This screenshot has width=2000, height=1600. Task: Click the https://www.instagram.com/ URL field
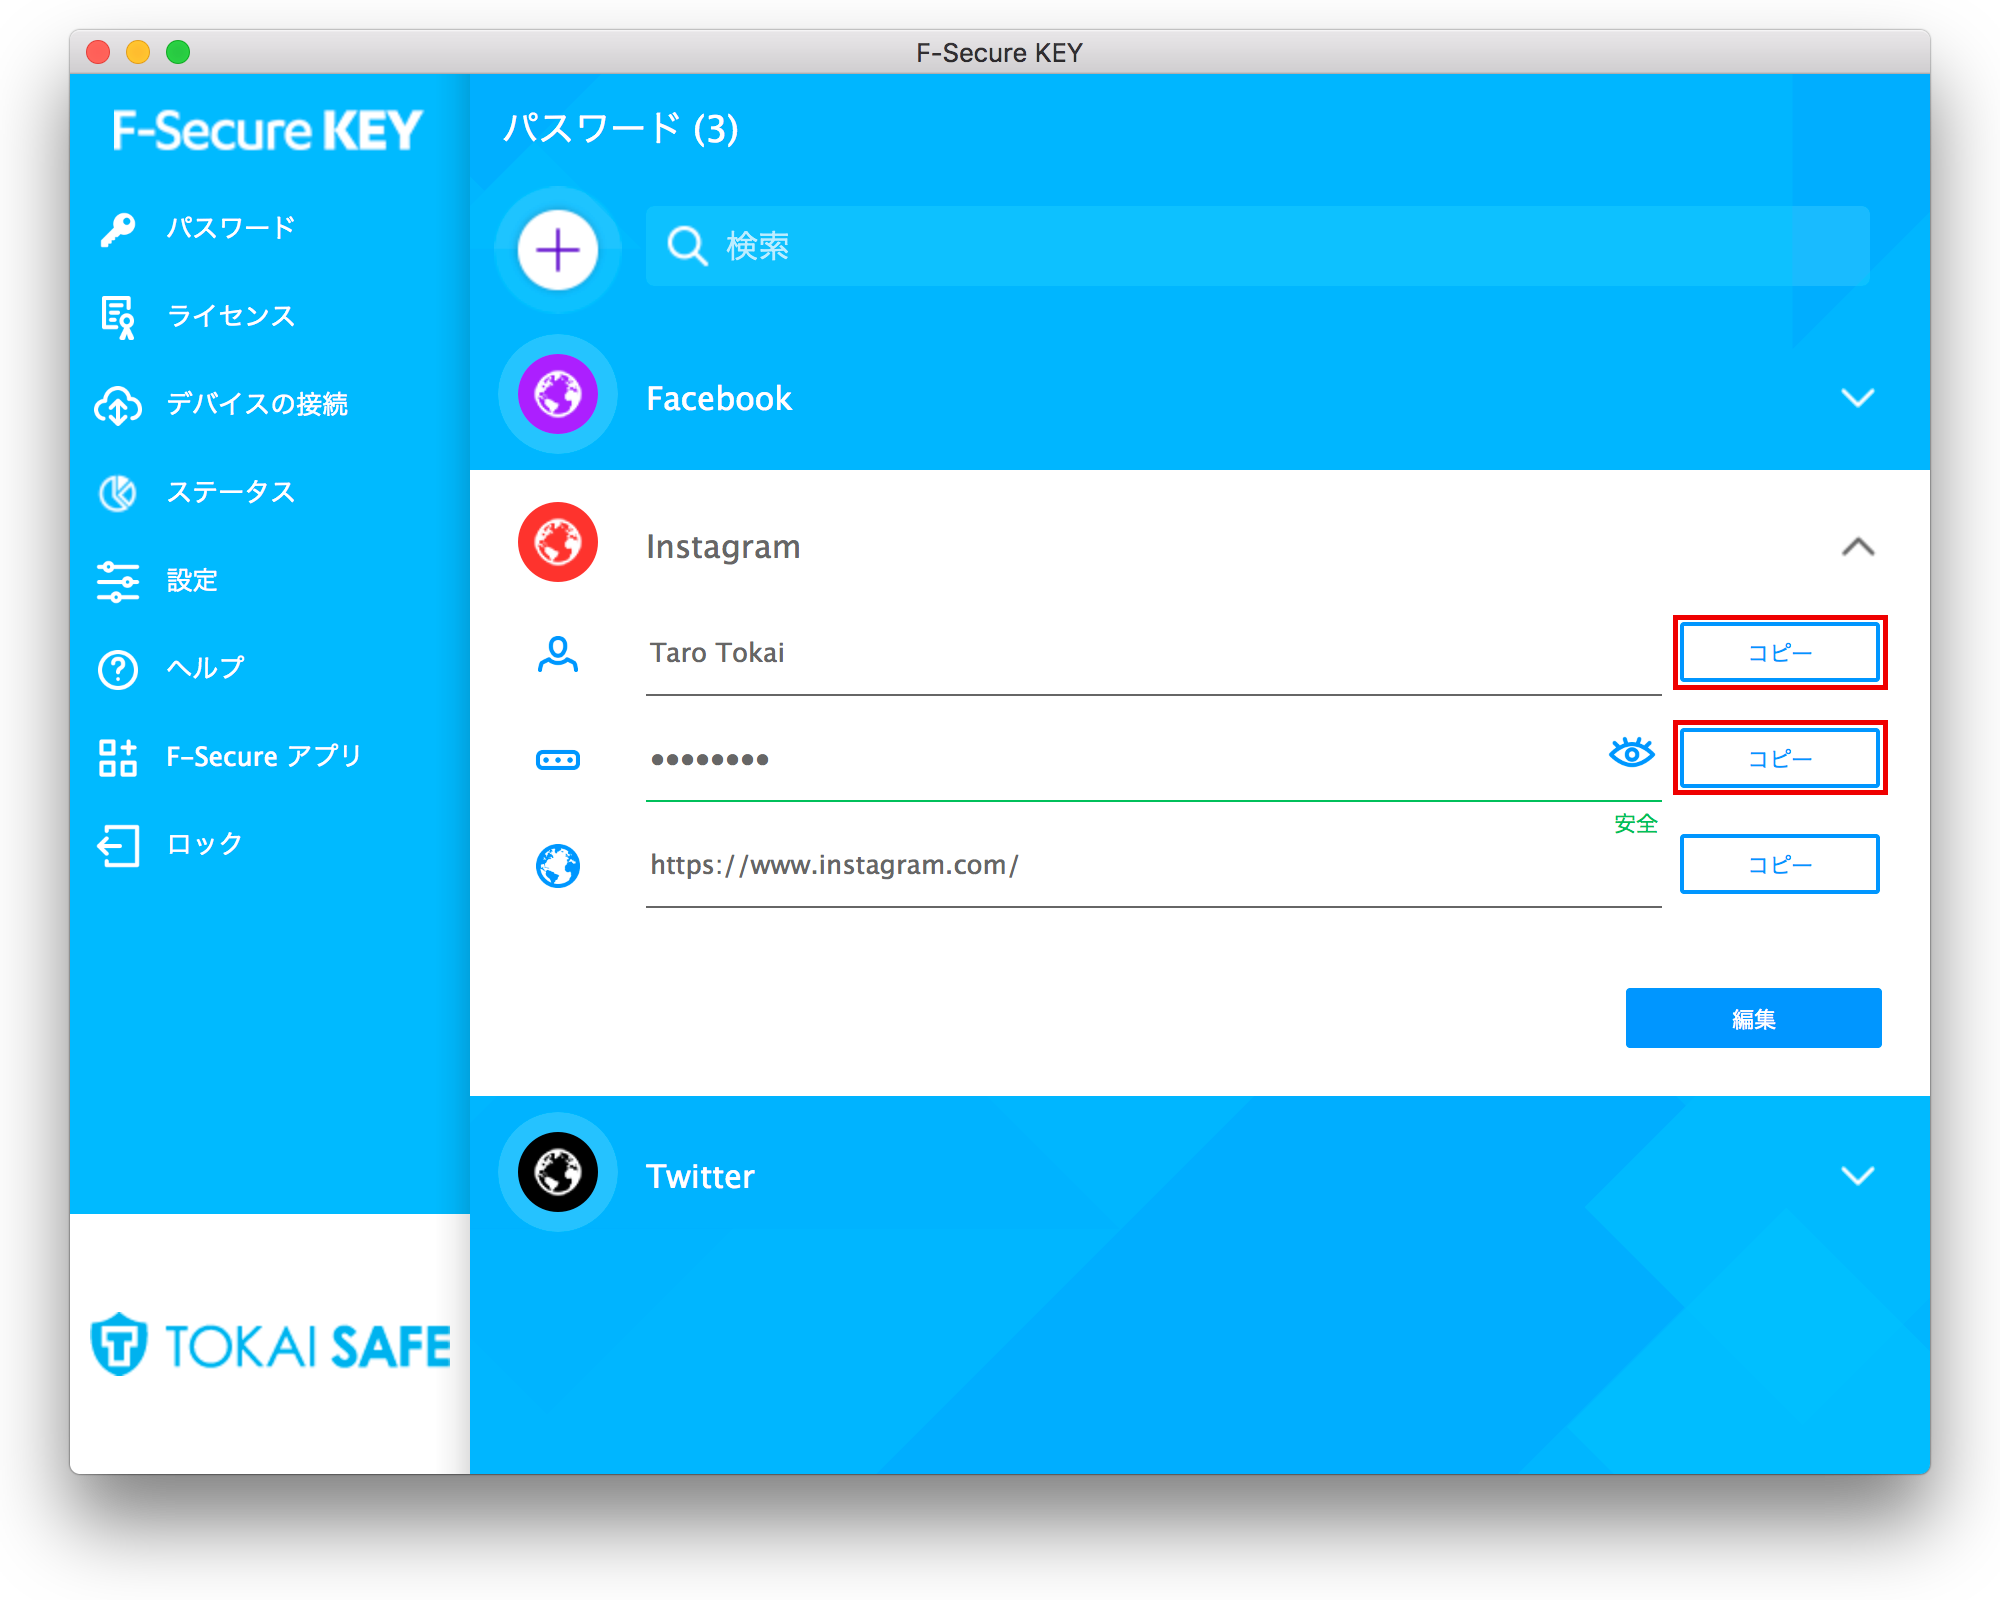point(1154,866)
